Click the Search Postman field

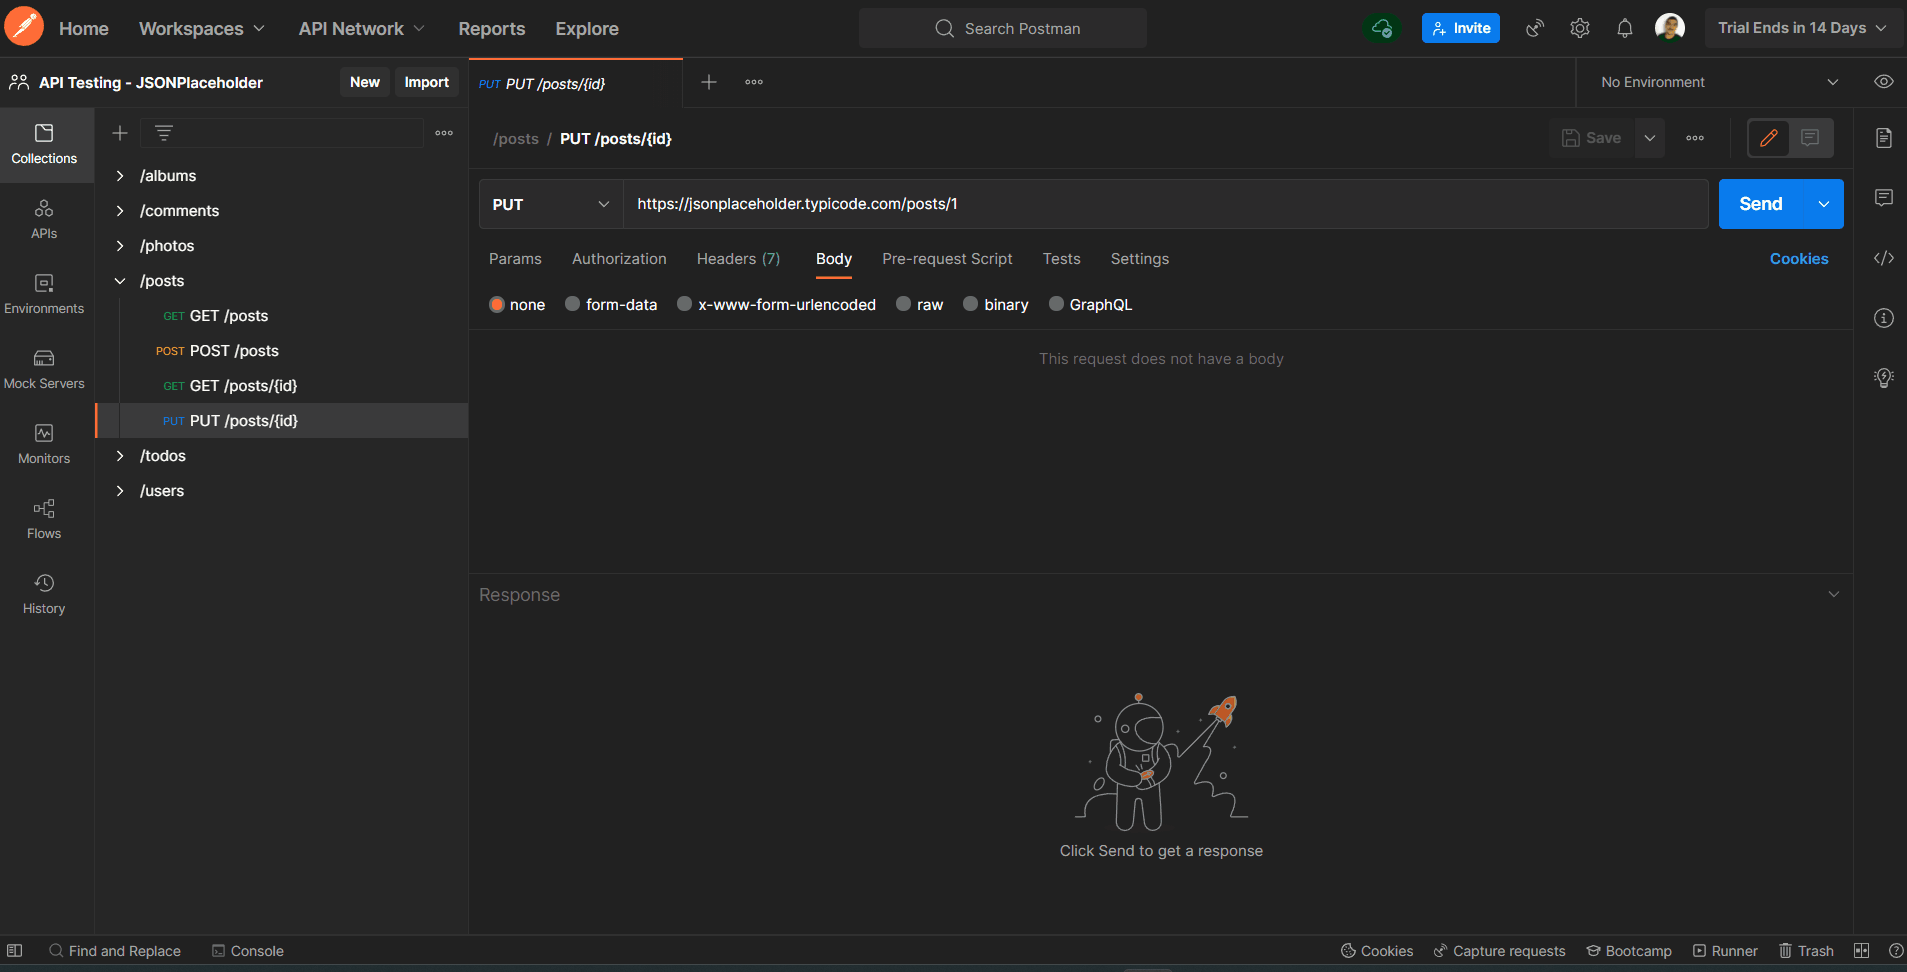click(1003, 28)
